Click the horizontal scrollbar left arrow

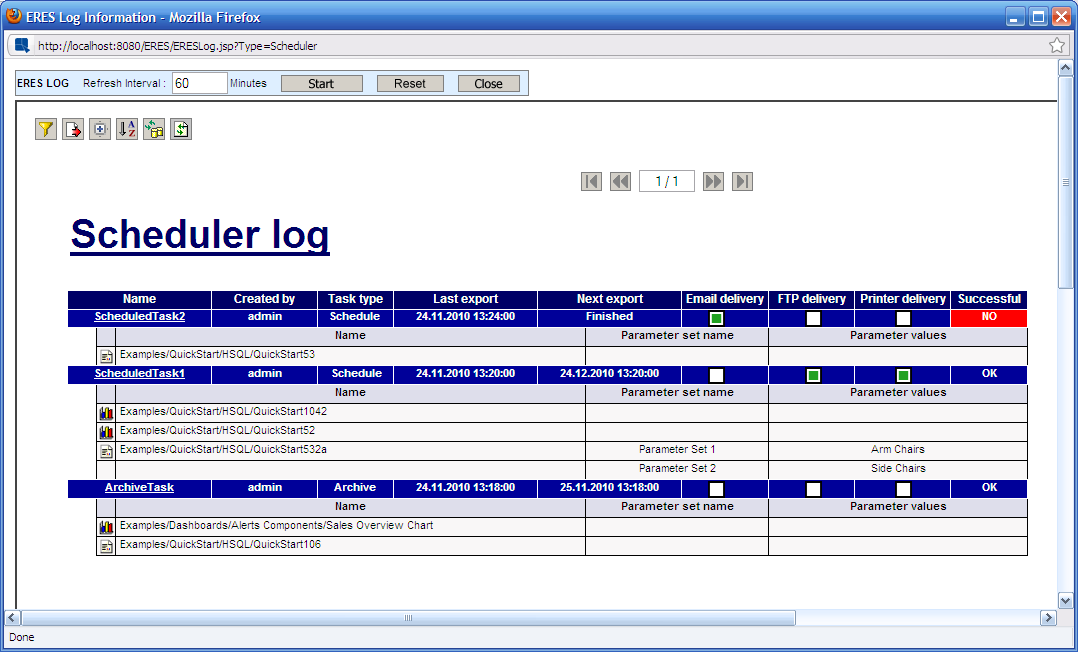coord(12,618)
